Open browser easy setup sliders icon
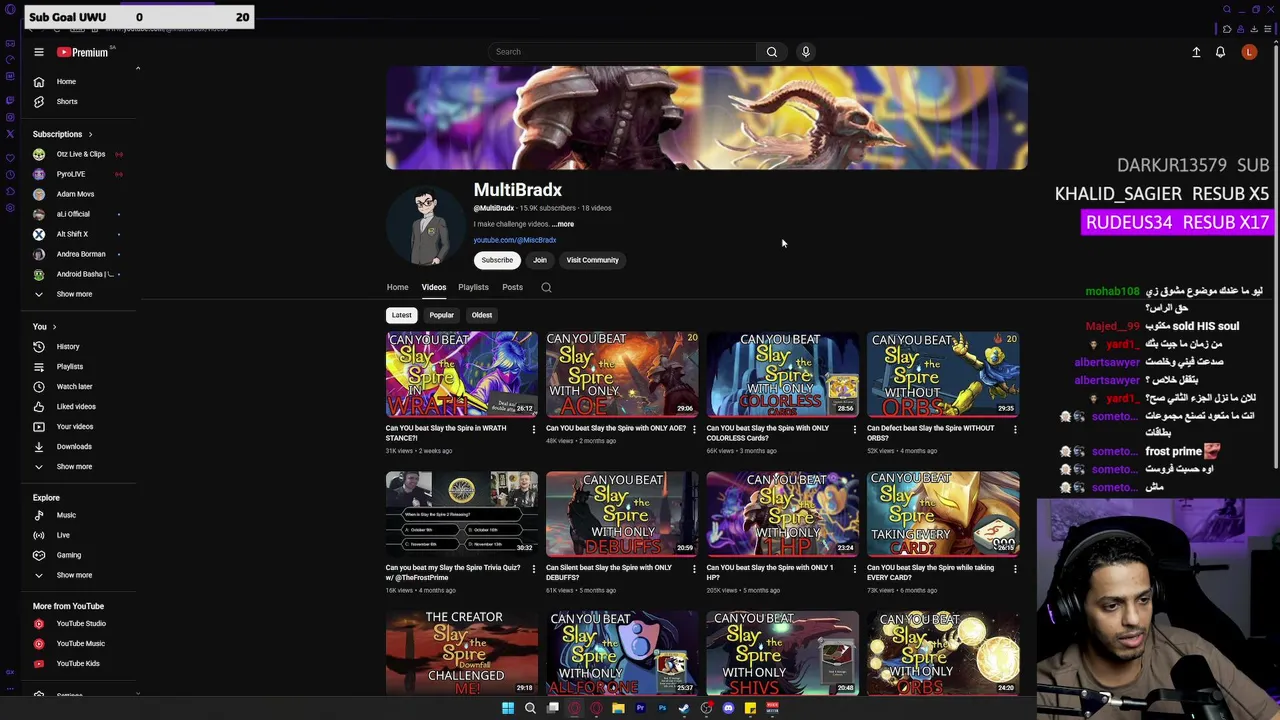The image size is (1280, 720). (1268, 29)
